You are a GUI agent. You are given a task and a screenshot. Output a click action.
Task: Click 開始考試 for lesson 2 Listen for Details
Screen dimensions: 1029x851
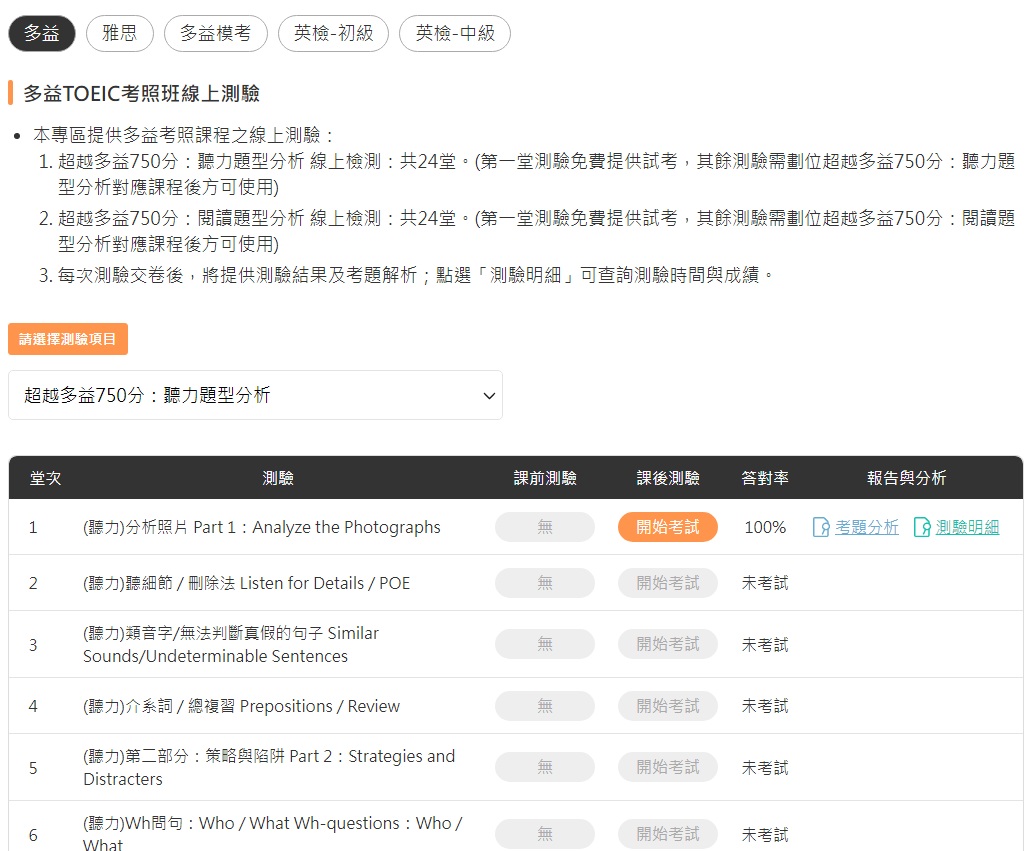pyautogui.click(x=668, y=583)
